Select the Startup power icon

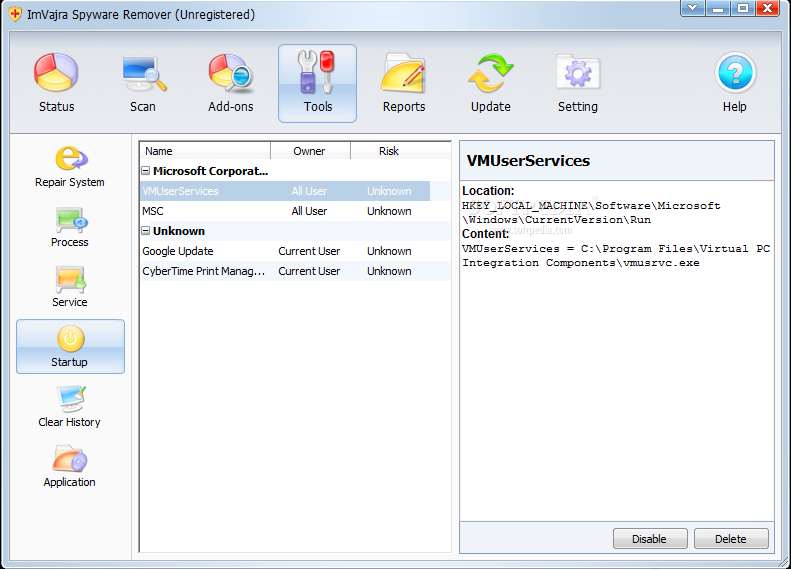(x=70, y=338)
